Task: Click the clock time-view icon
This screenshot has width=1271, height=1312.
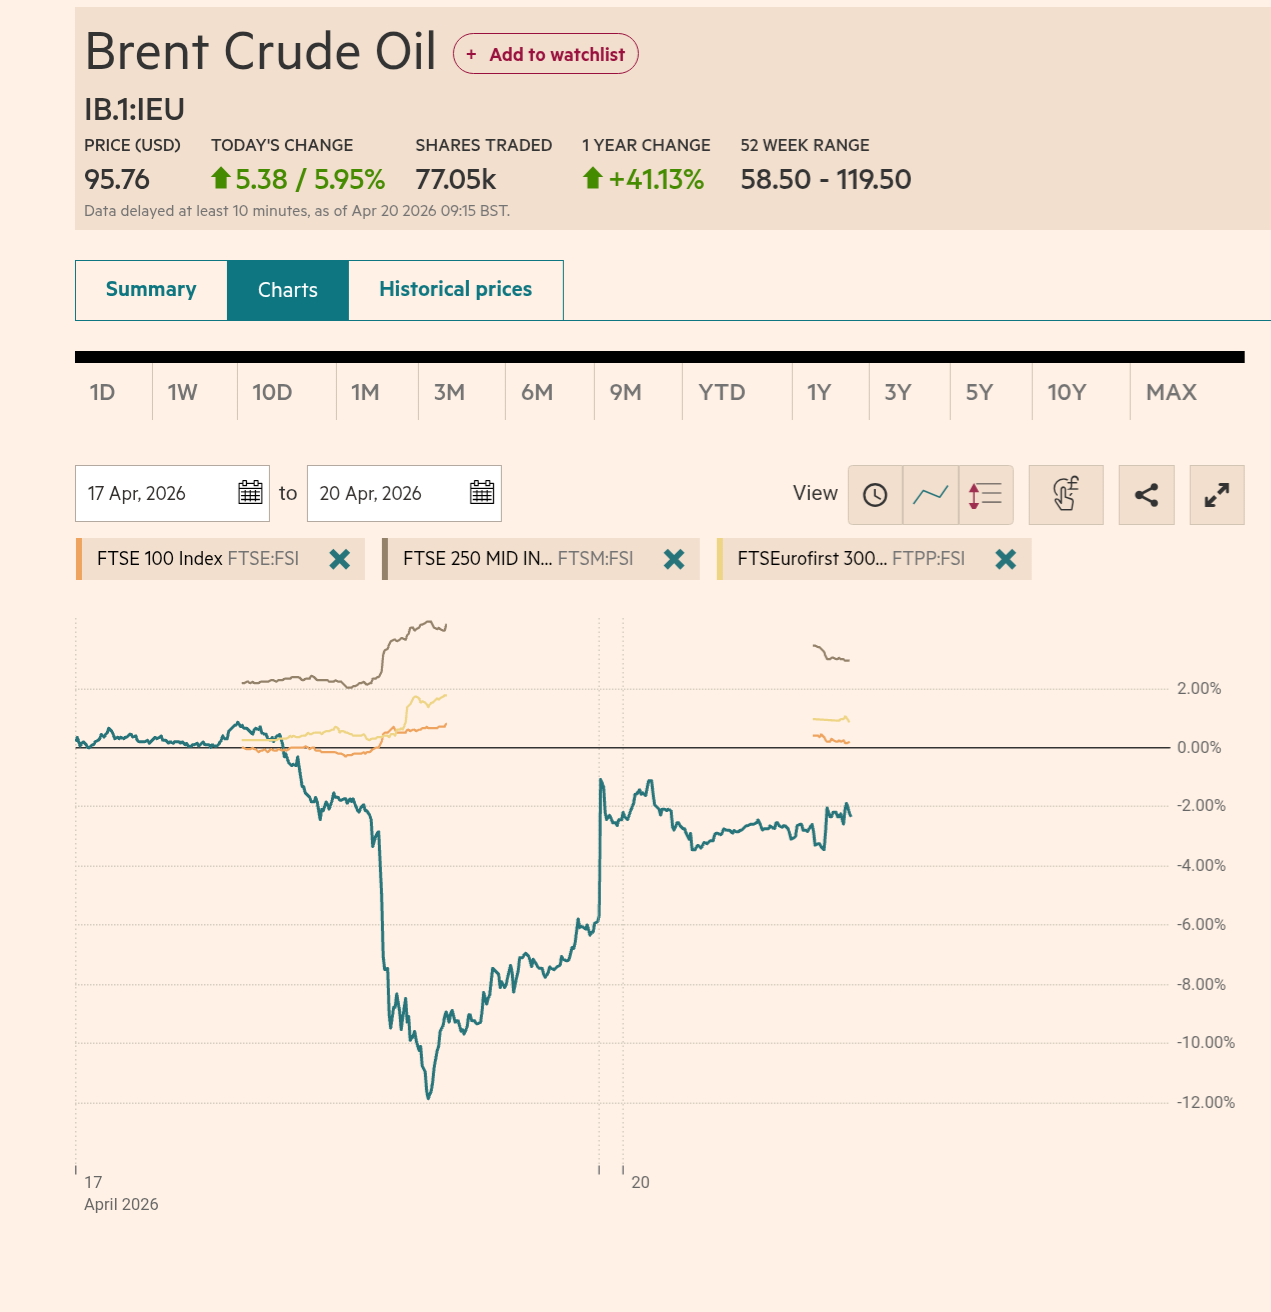Action: (875, 495)
